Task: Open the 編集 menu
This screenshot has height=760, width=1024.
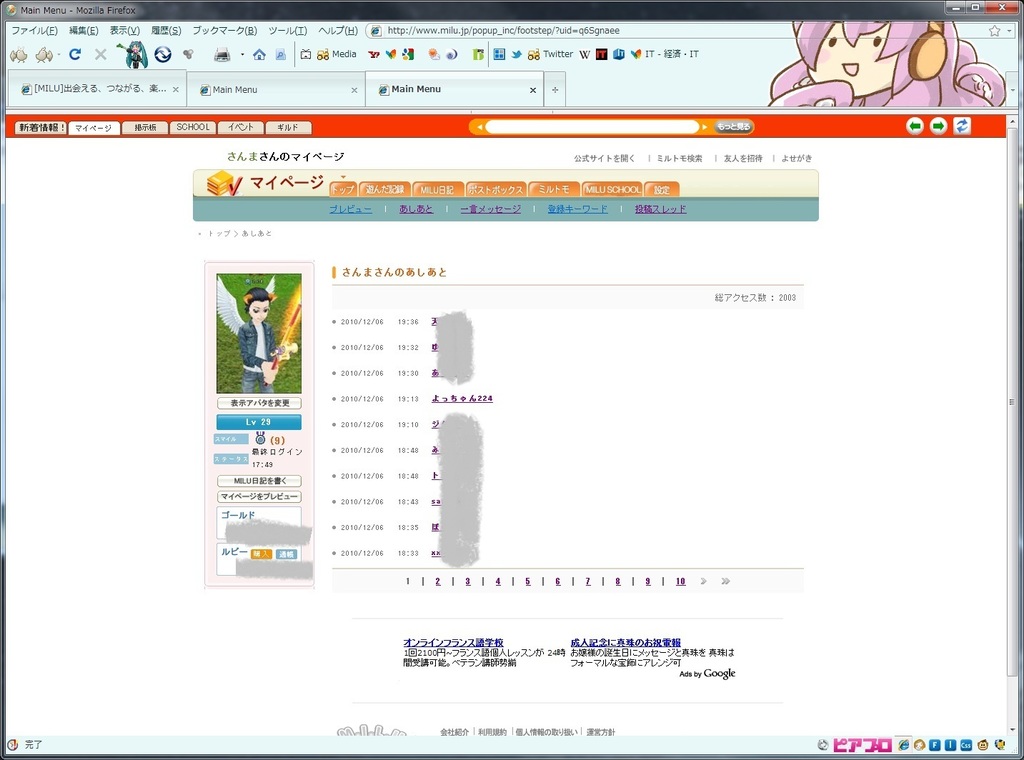Action: pyautogui.click(x=84, y=31)
